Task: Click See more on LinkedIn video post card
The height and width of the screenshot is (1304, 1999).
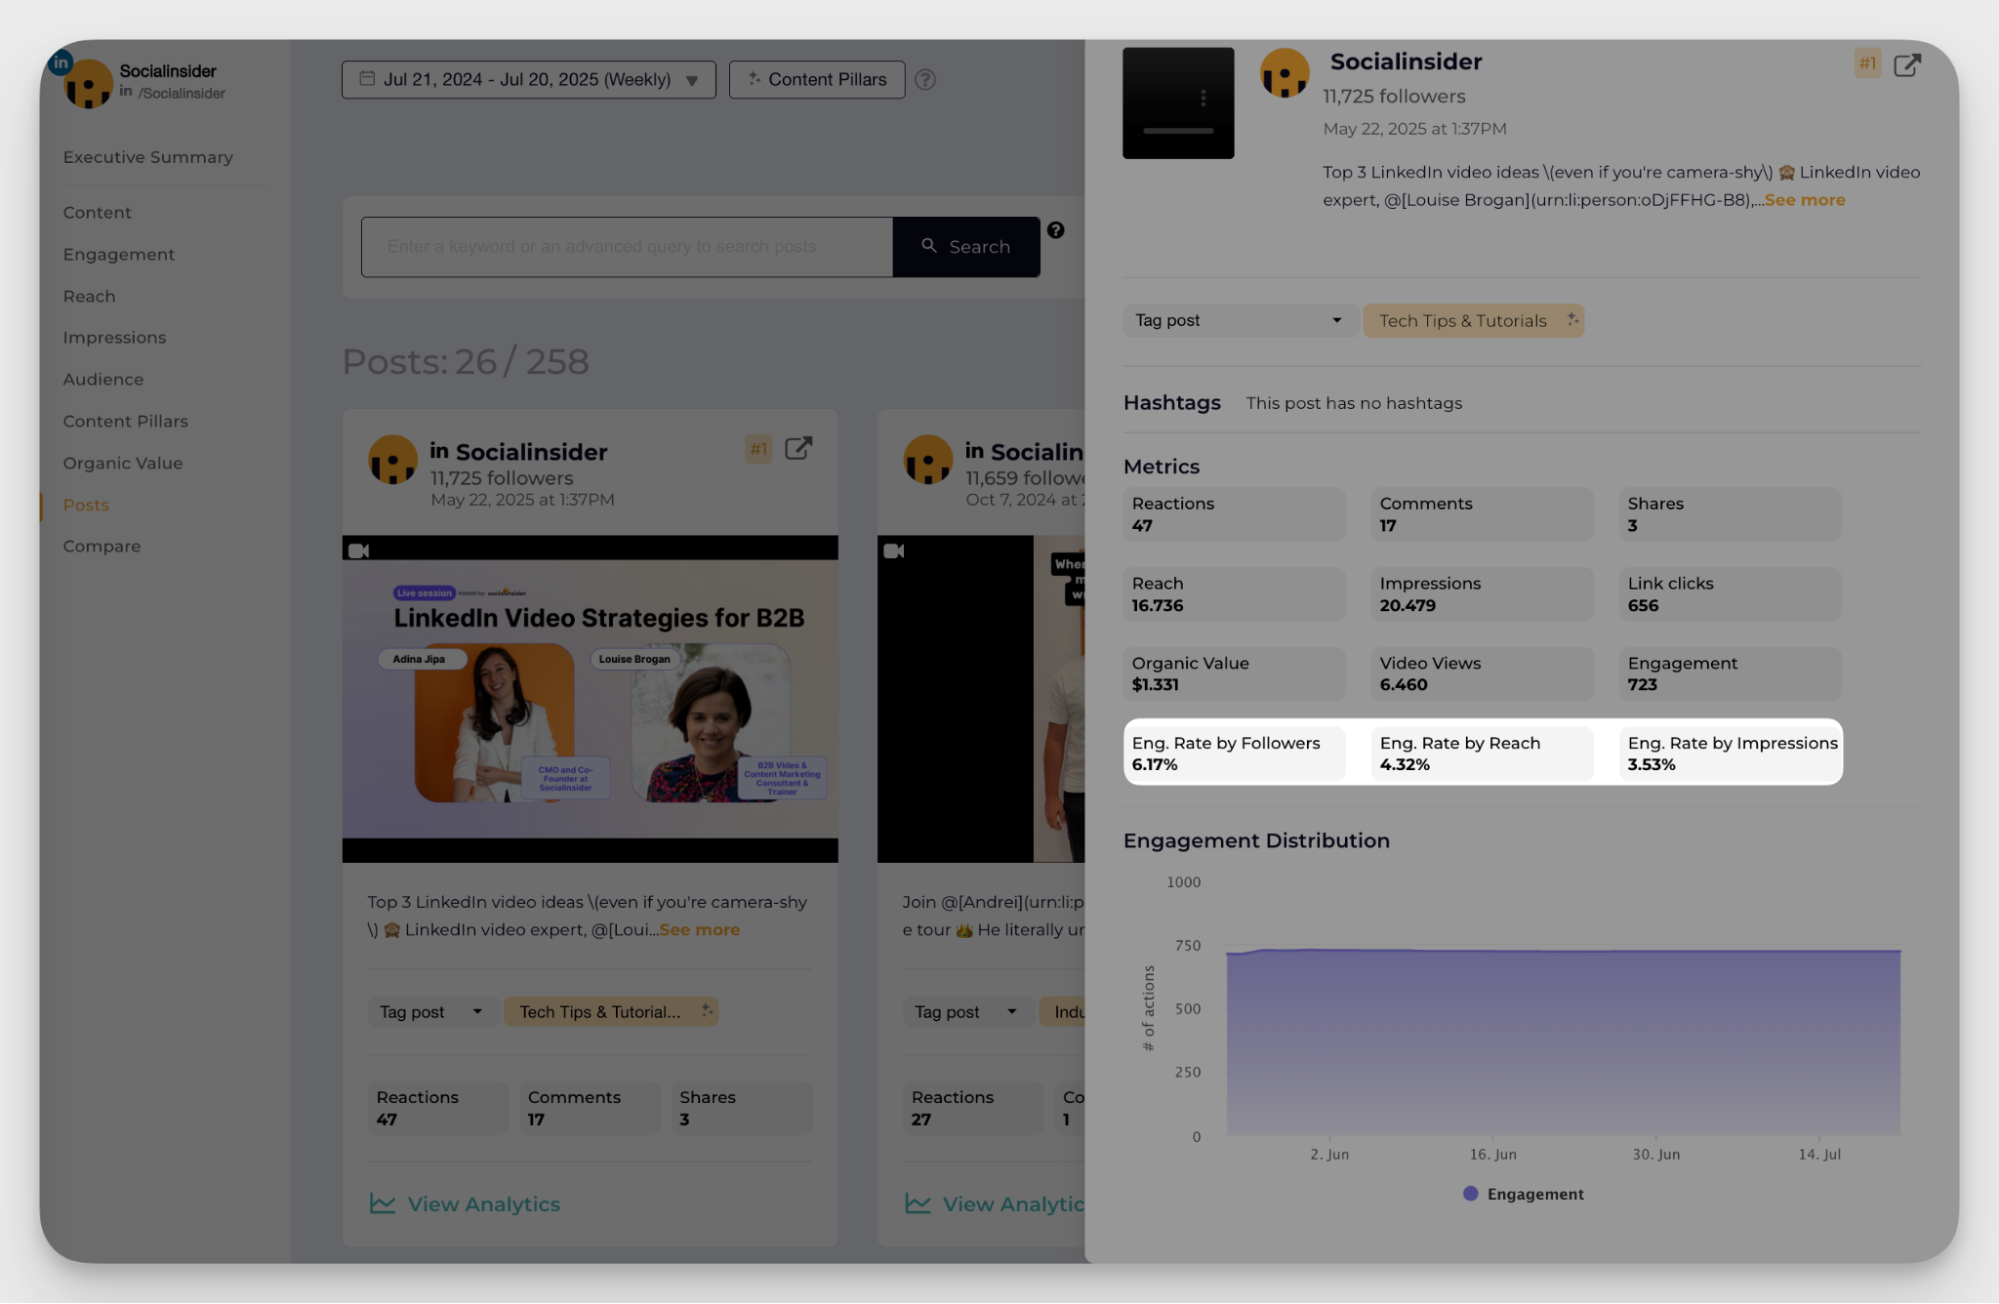Action: click(x=699, y=930)
